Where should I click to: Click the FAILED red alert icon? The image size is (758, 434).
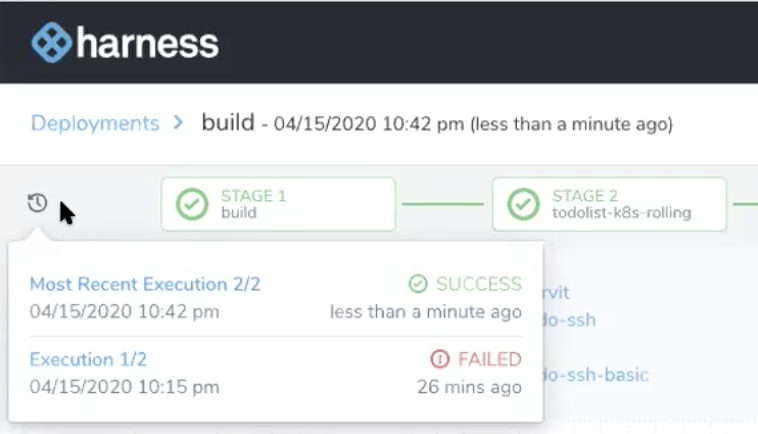[x=440, y=359]
